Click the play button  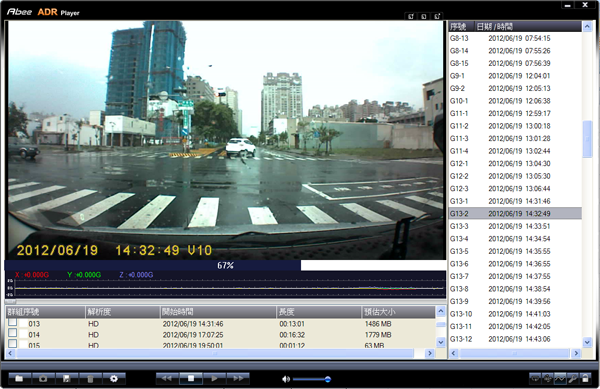[214, 379]
